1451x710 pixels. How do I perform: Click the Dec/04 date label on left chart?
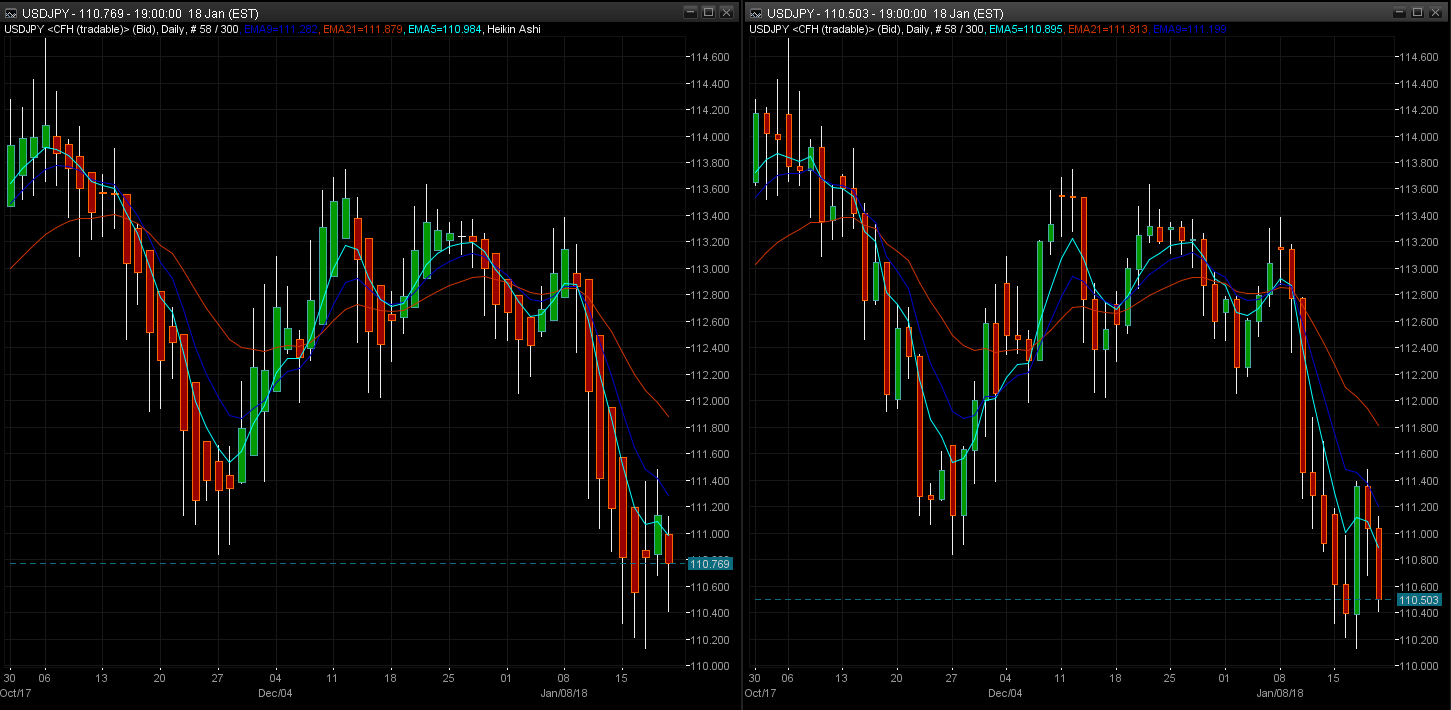275,692
